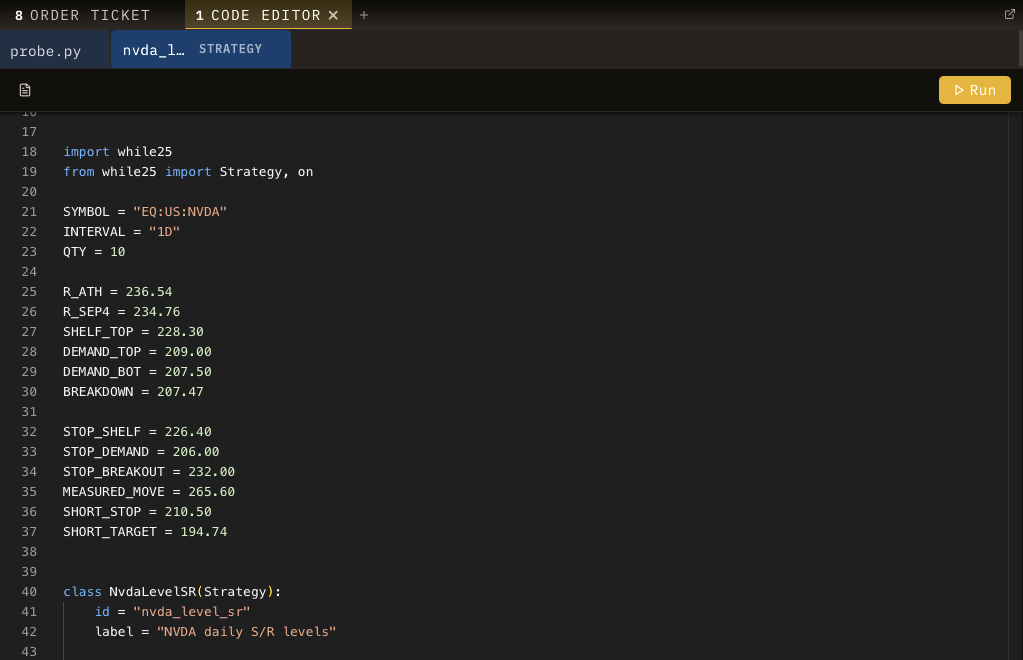Click the STOP_SHELF value 226.40

click(x=188, y=432)
